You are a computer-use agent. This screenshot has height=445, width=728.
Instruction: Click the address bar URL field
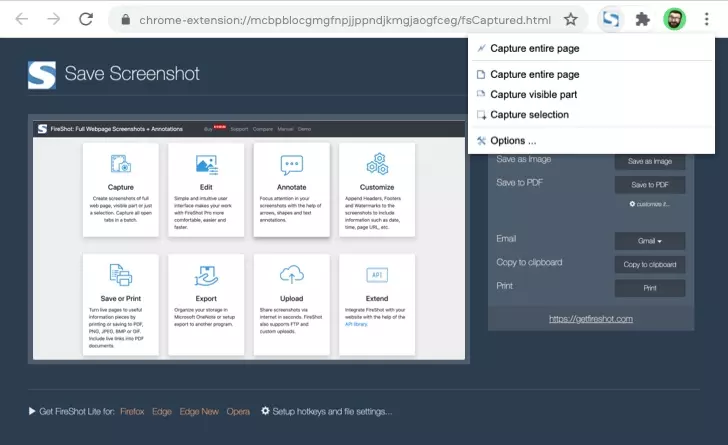tap(345, 20)
